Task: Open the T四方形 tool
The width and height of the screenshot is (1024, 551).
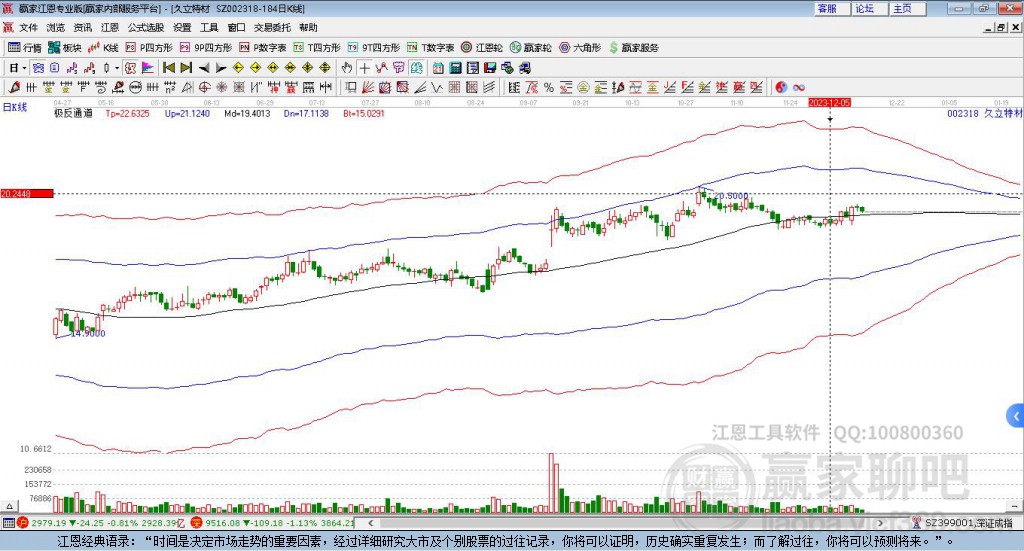Action: [317, 48]
